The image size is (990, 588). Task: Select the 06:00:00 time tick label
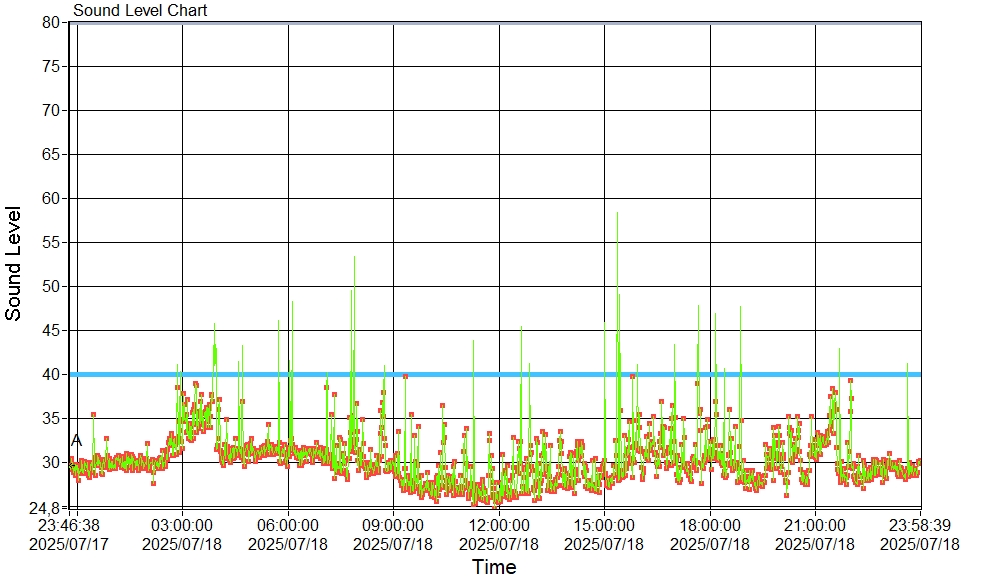pyautogui.click(x=288, y=525)
